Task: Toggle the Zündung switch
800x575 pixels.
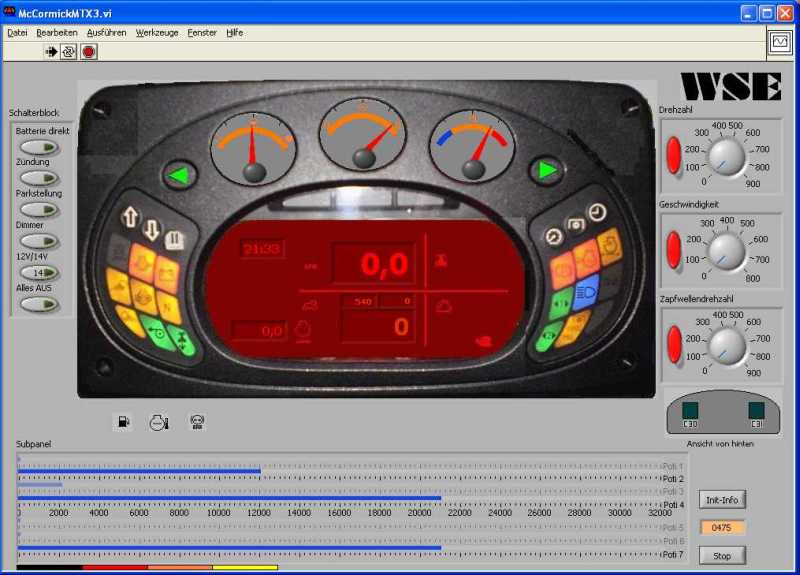Action: click(x=40, y=179)
